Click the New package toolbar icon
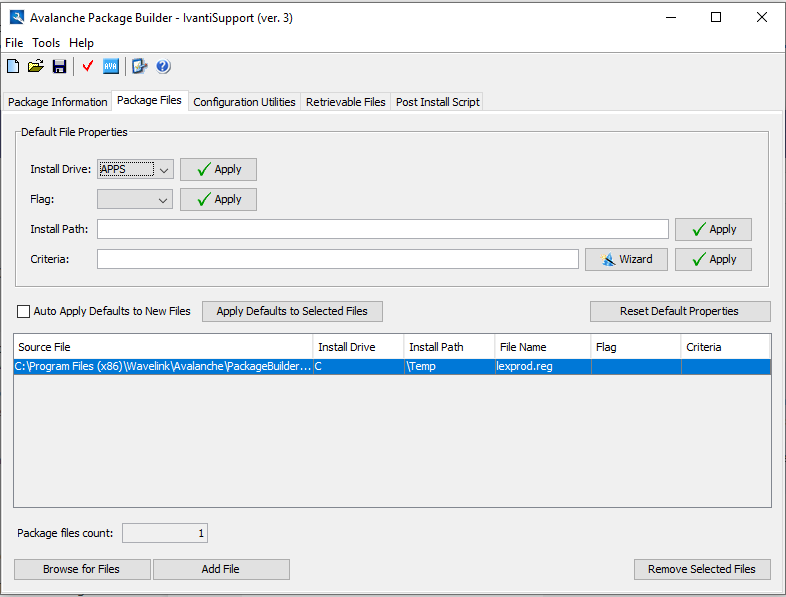The image size is (786, 597). point(14,66)
